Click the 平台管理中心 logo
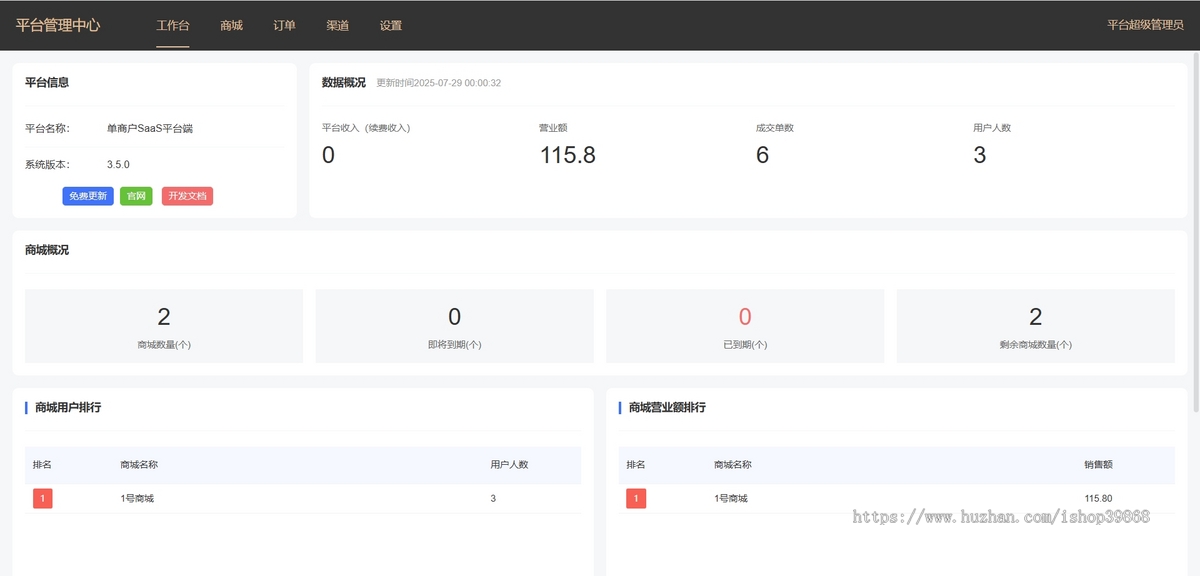 (x=62, y=25)
